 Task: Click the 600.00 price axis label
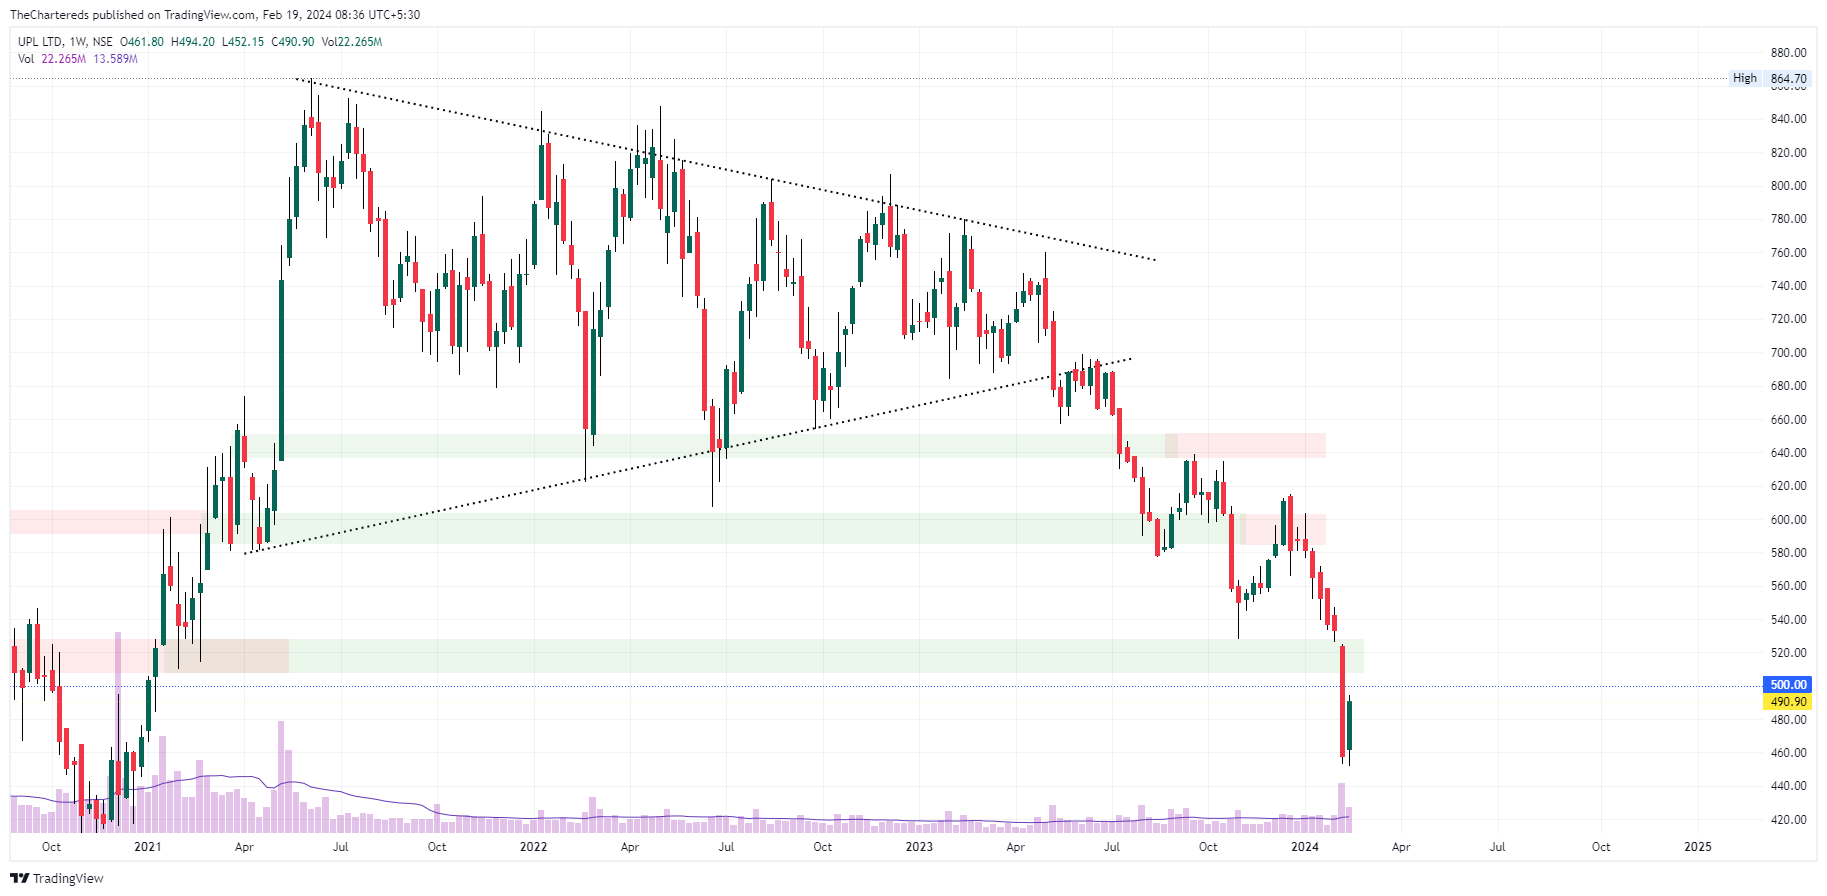click(x=1788, y=520)
